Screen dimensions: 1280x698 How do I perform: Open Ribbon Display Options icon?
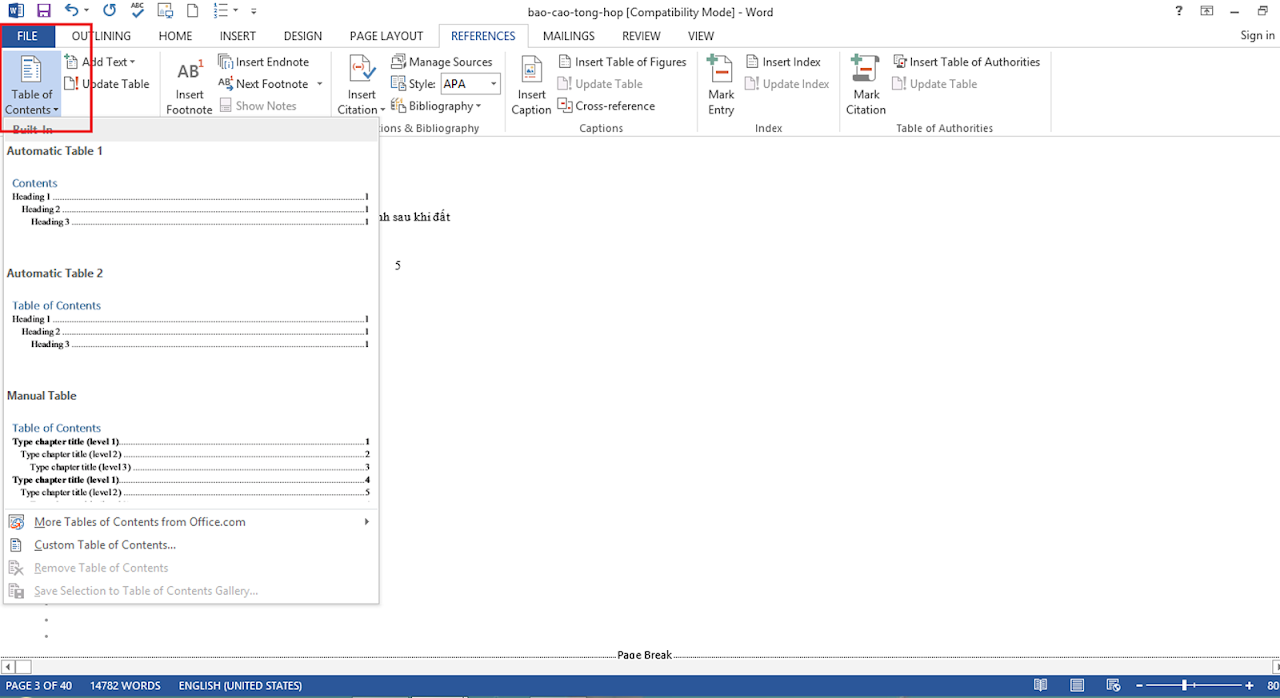click(1207, 11)
